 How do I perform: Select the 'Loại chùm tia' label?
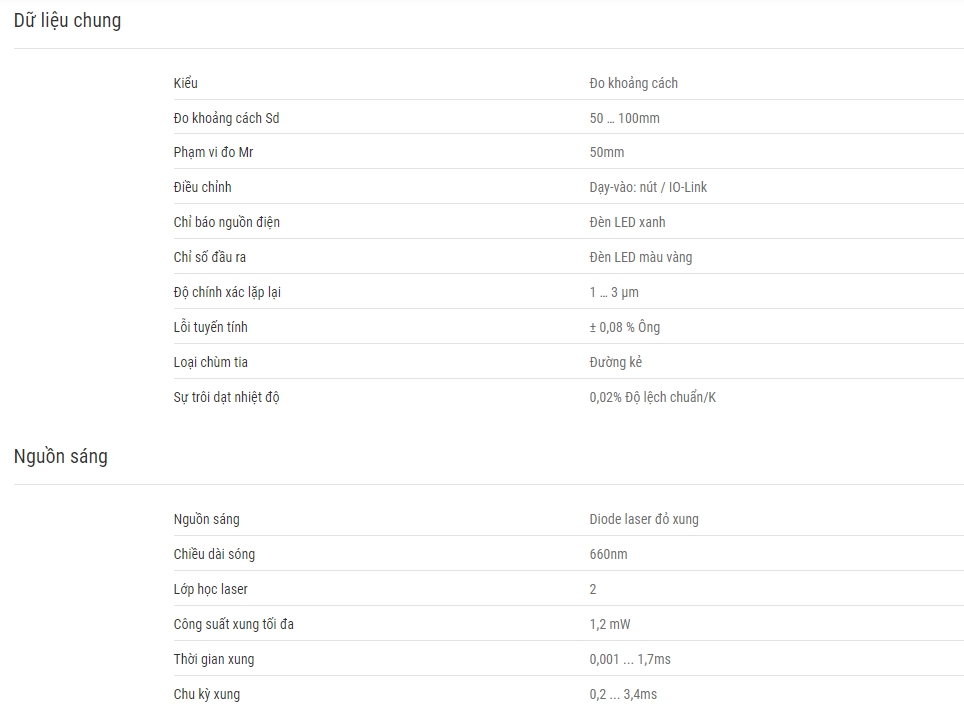210,362
